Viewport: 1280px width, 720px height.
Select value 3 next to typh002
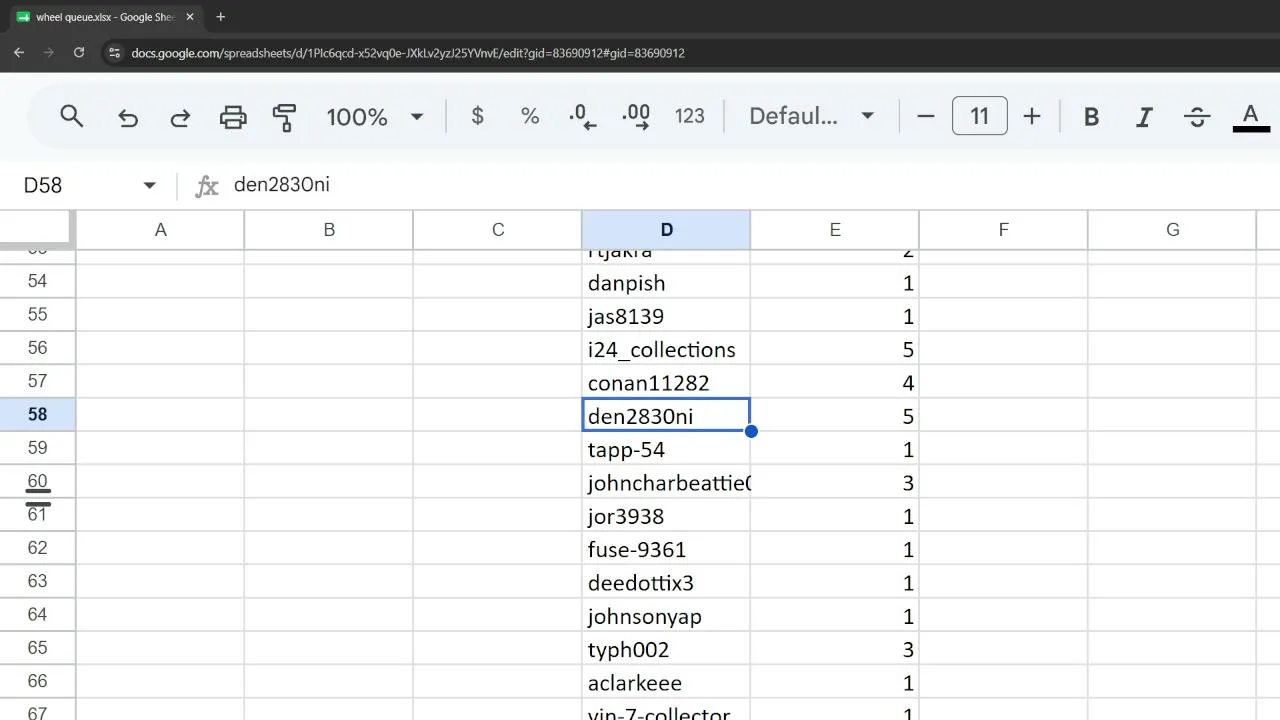835,650
